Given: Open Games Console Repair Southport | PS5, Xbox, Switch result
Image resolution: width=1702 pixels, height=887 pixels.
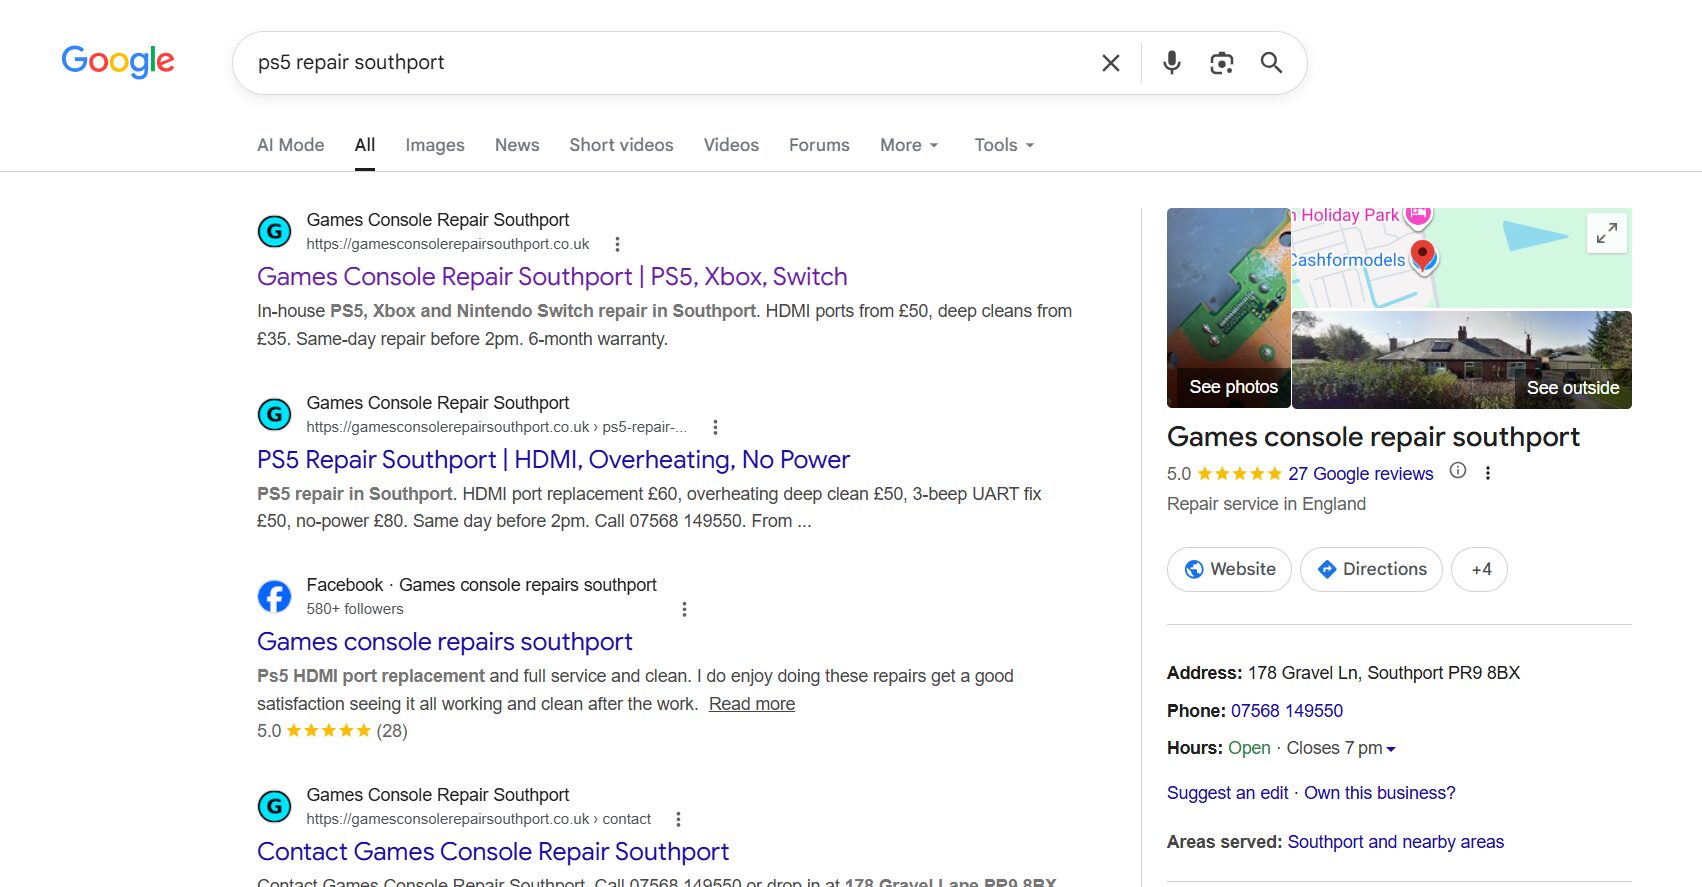Looking at the screenshot, I should (552, 277).
